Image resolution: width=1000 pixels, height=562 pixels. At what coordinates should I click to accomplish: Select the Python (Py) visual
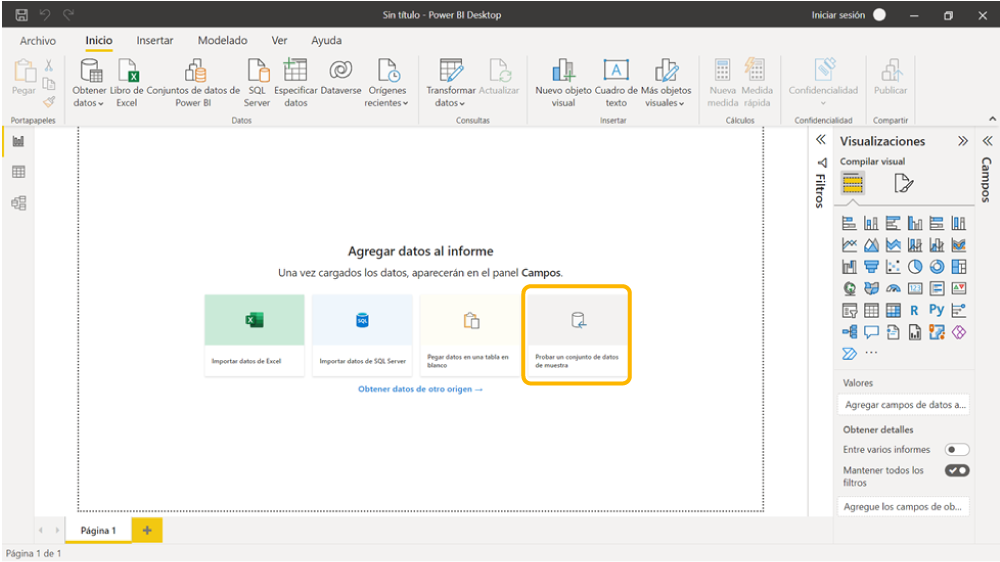click(x=936, y=310)
